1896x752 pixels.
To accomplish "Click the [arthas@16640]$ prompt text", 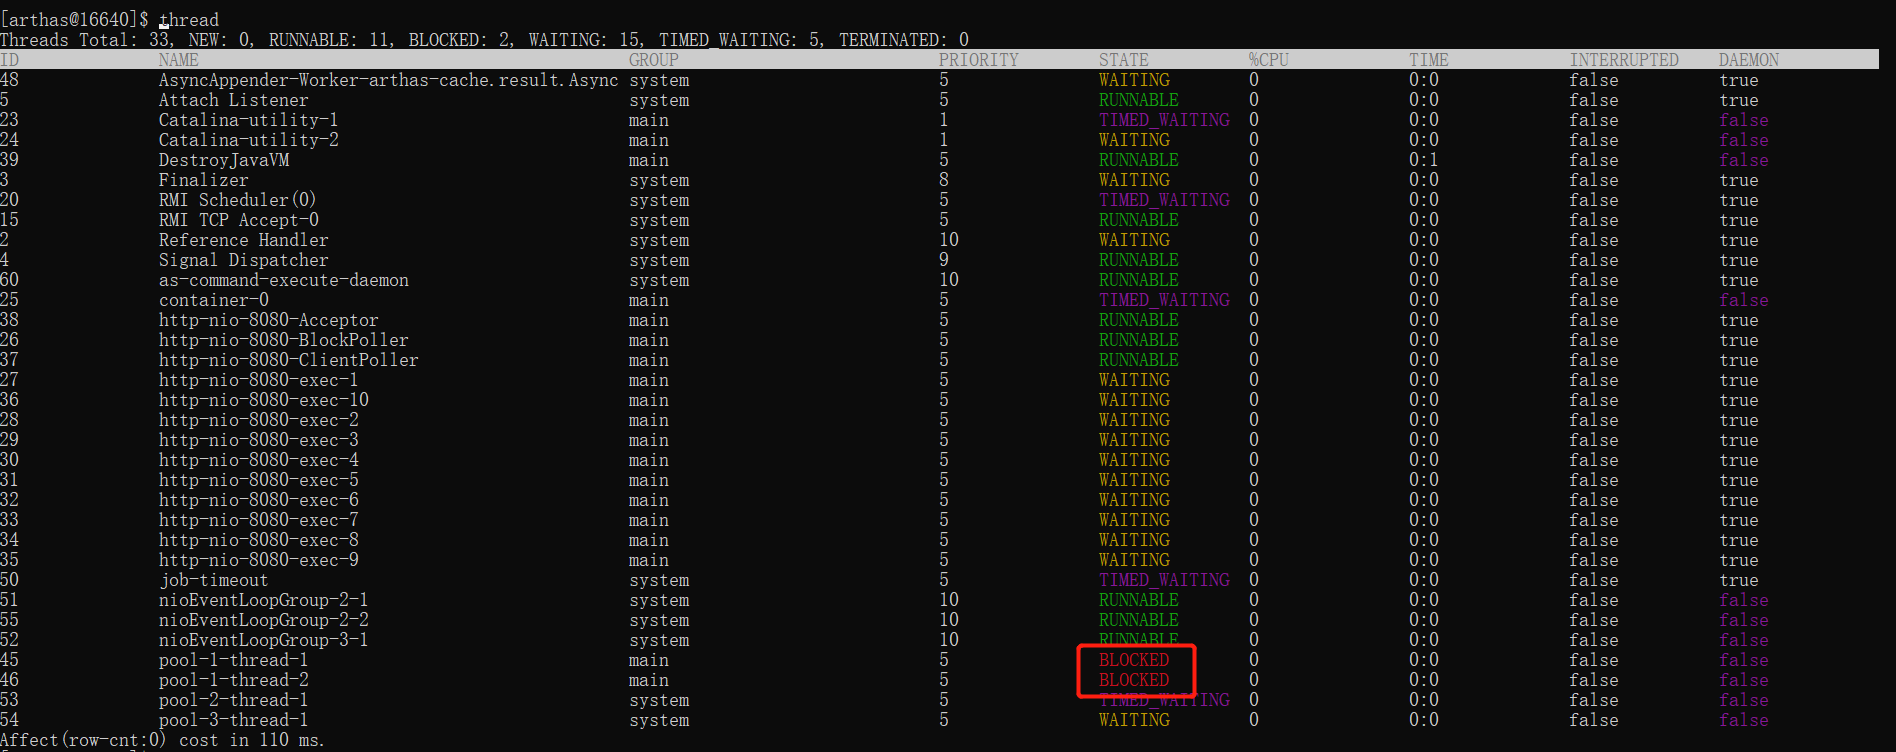I will pyautogui.click(x=74, y=20).
